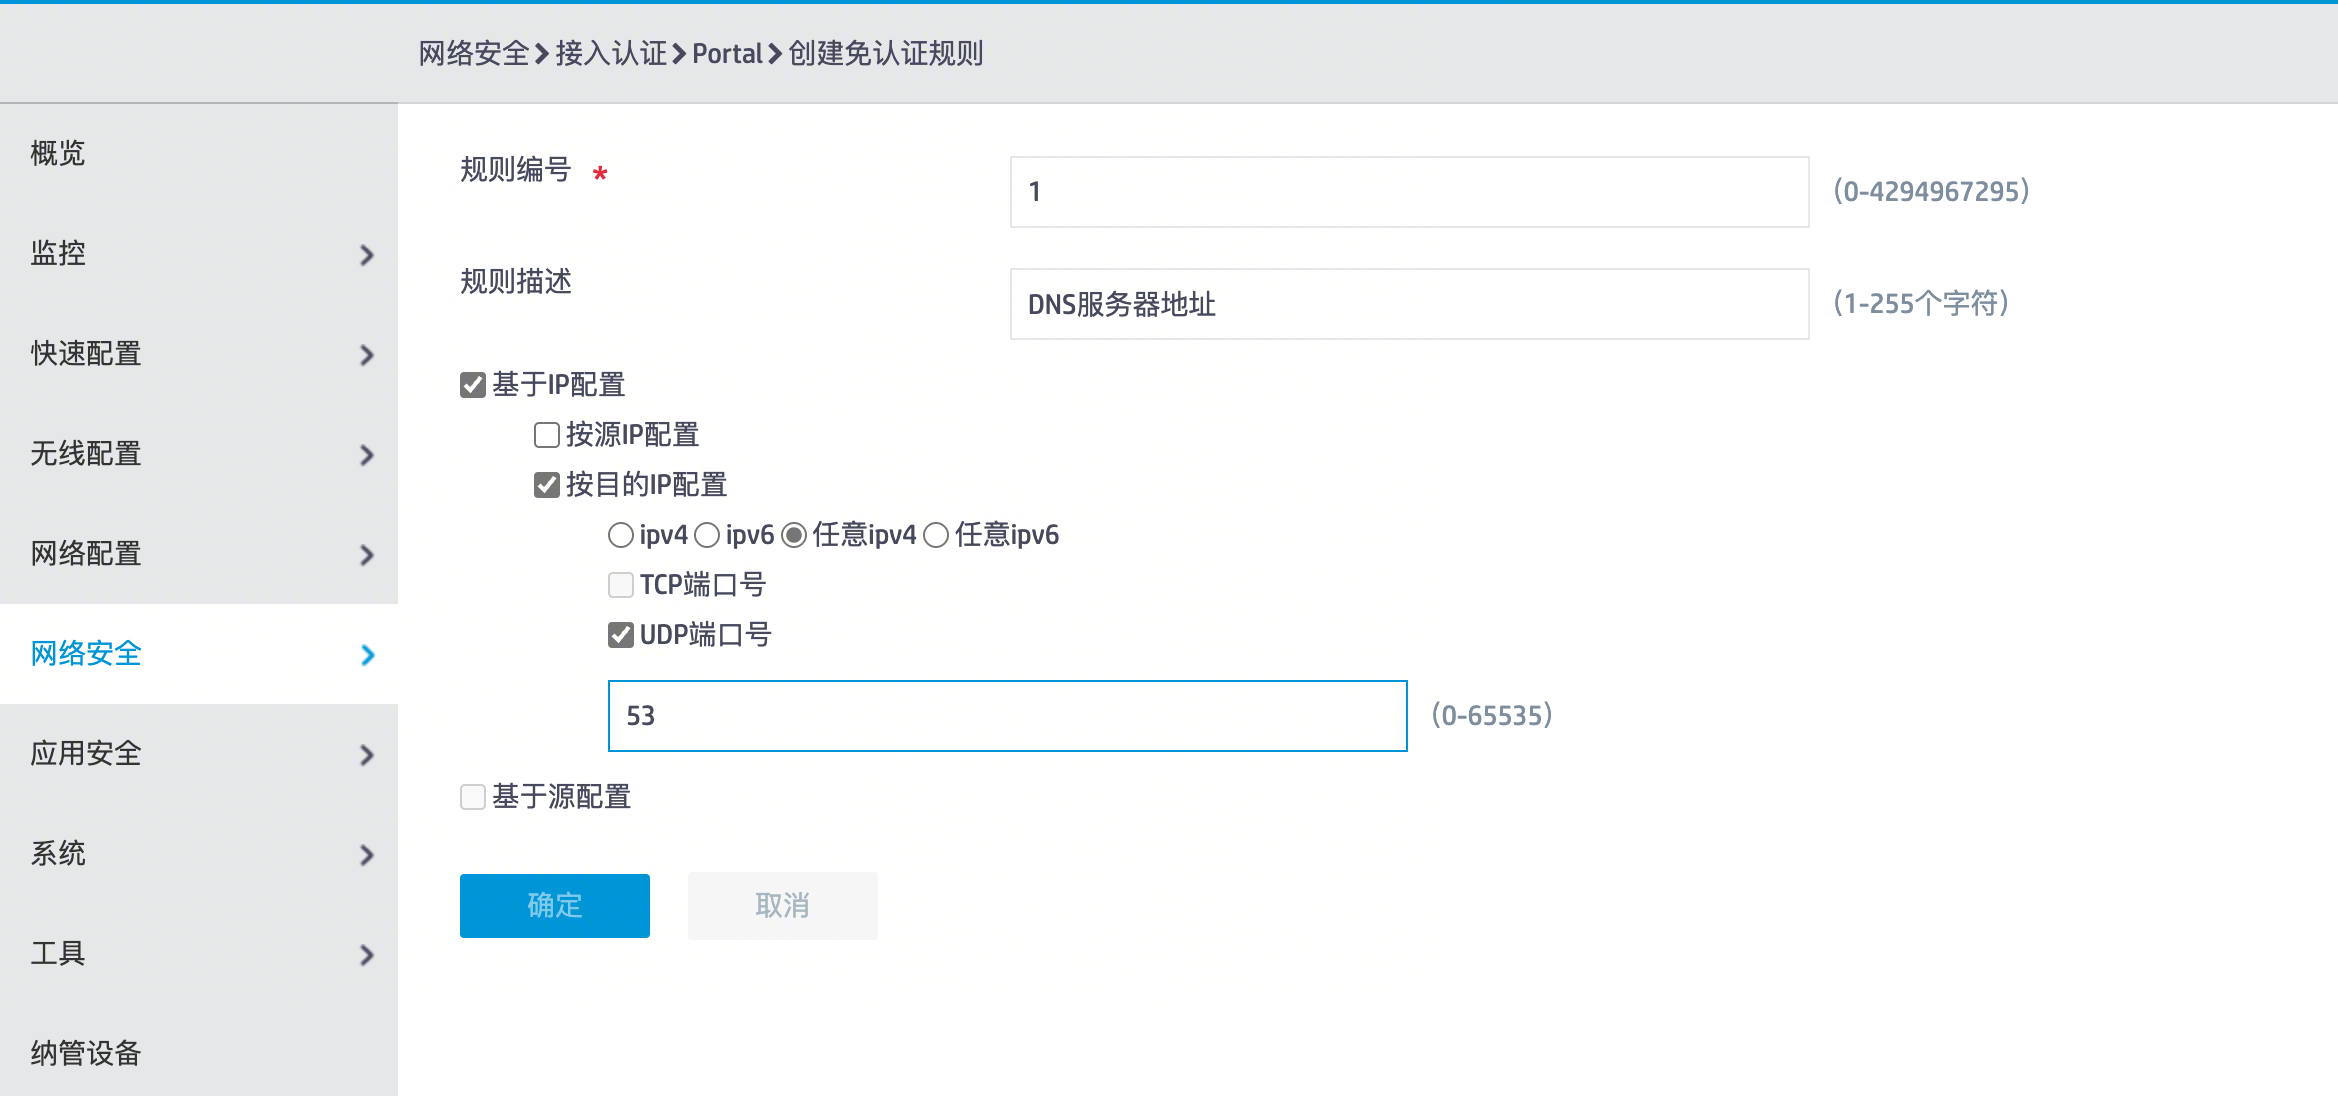Select the ipv4 radio button

pyautogui.click(x=621, y=535)
